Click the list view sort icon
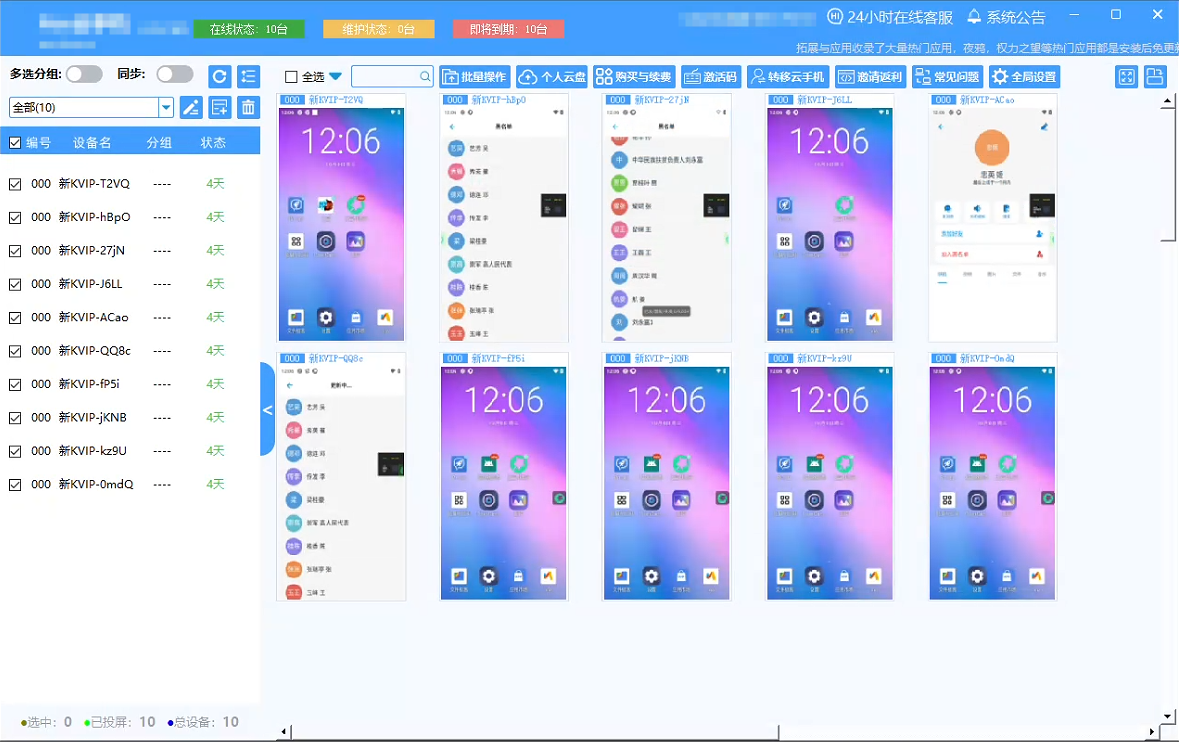The height and width of the screenshot is (742, 1179). (248, 76)
